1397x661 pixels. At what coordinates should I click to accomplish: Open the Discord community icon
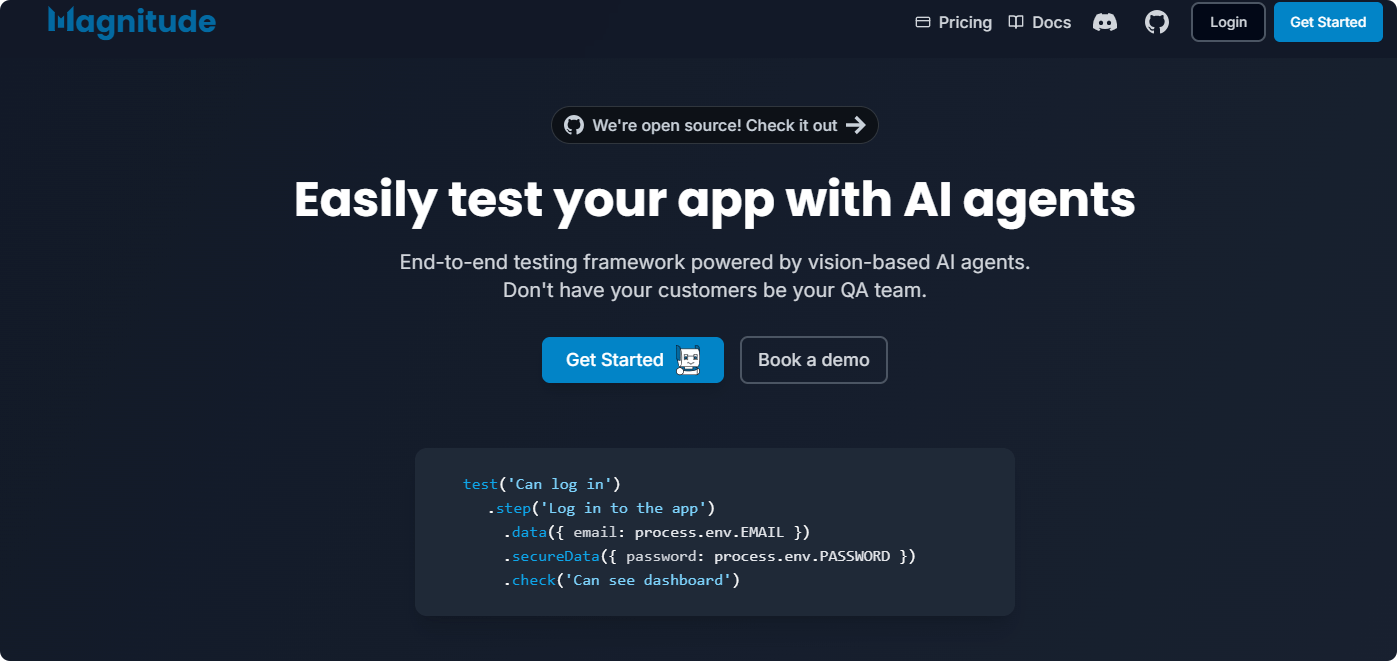coord(1105,22)
